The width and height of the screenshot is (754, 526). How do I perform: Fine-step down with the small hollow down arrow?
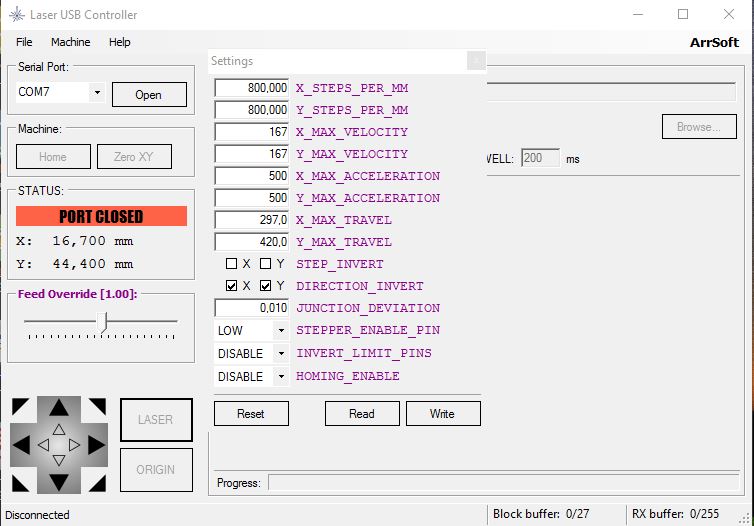click(x=59, y=461)
